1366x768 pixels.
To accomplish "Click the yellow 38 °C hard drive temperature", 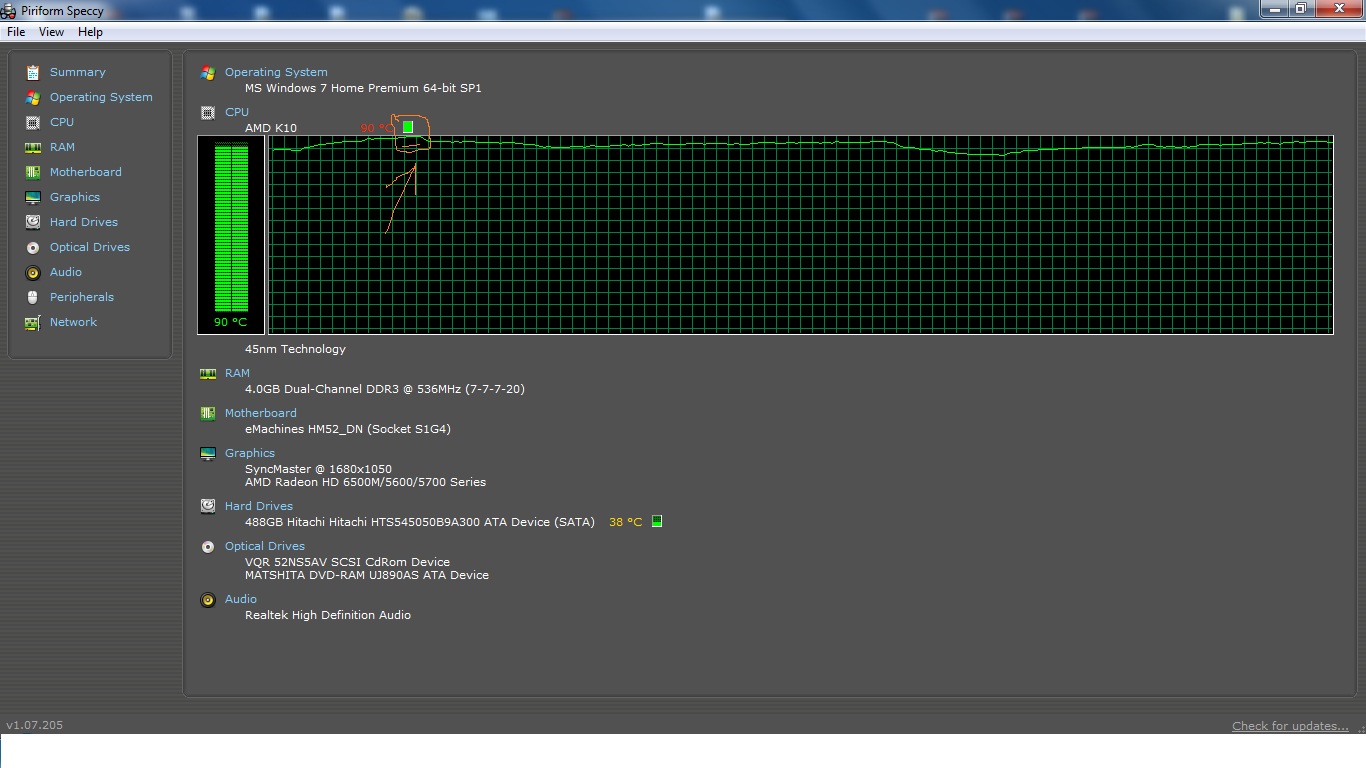I will click(626, 522).
